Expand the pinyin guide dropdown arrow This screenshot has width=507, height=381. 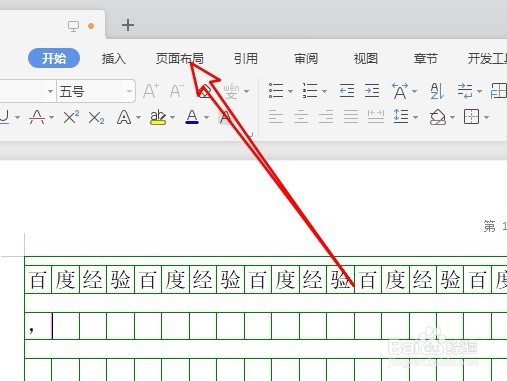247,91
